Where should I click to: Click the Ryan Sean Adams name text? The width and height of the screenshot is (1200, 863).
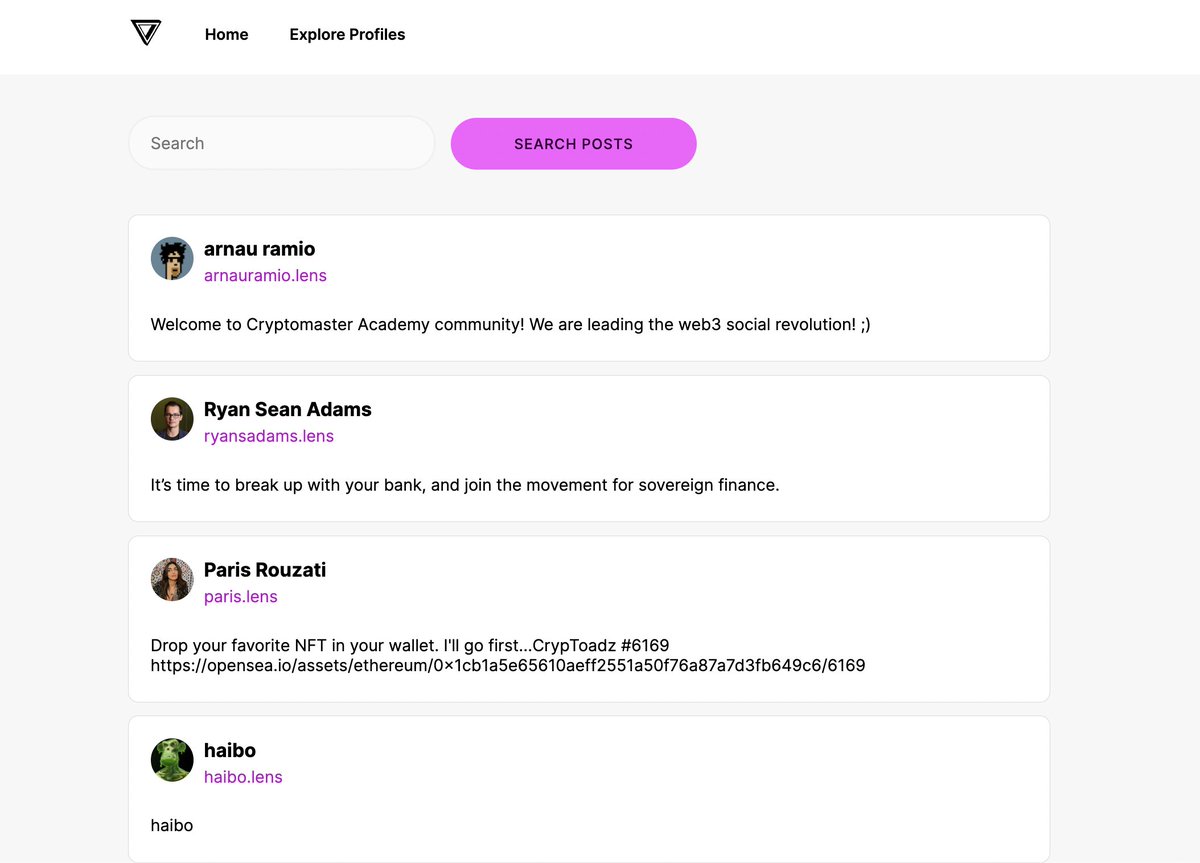287,409
